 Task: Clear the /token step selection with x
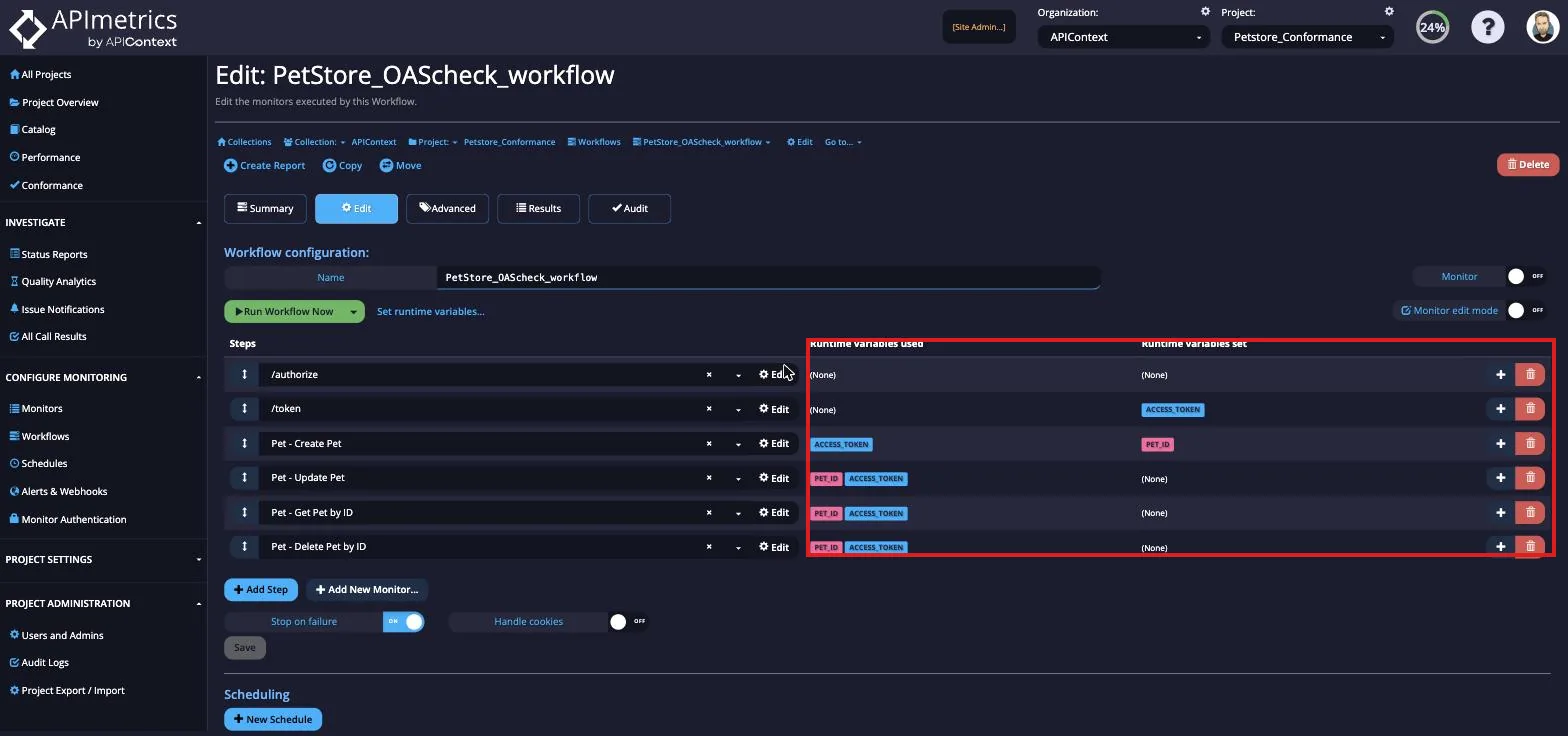[709, 409]
